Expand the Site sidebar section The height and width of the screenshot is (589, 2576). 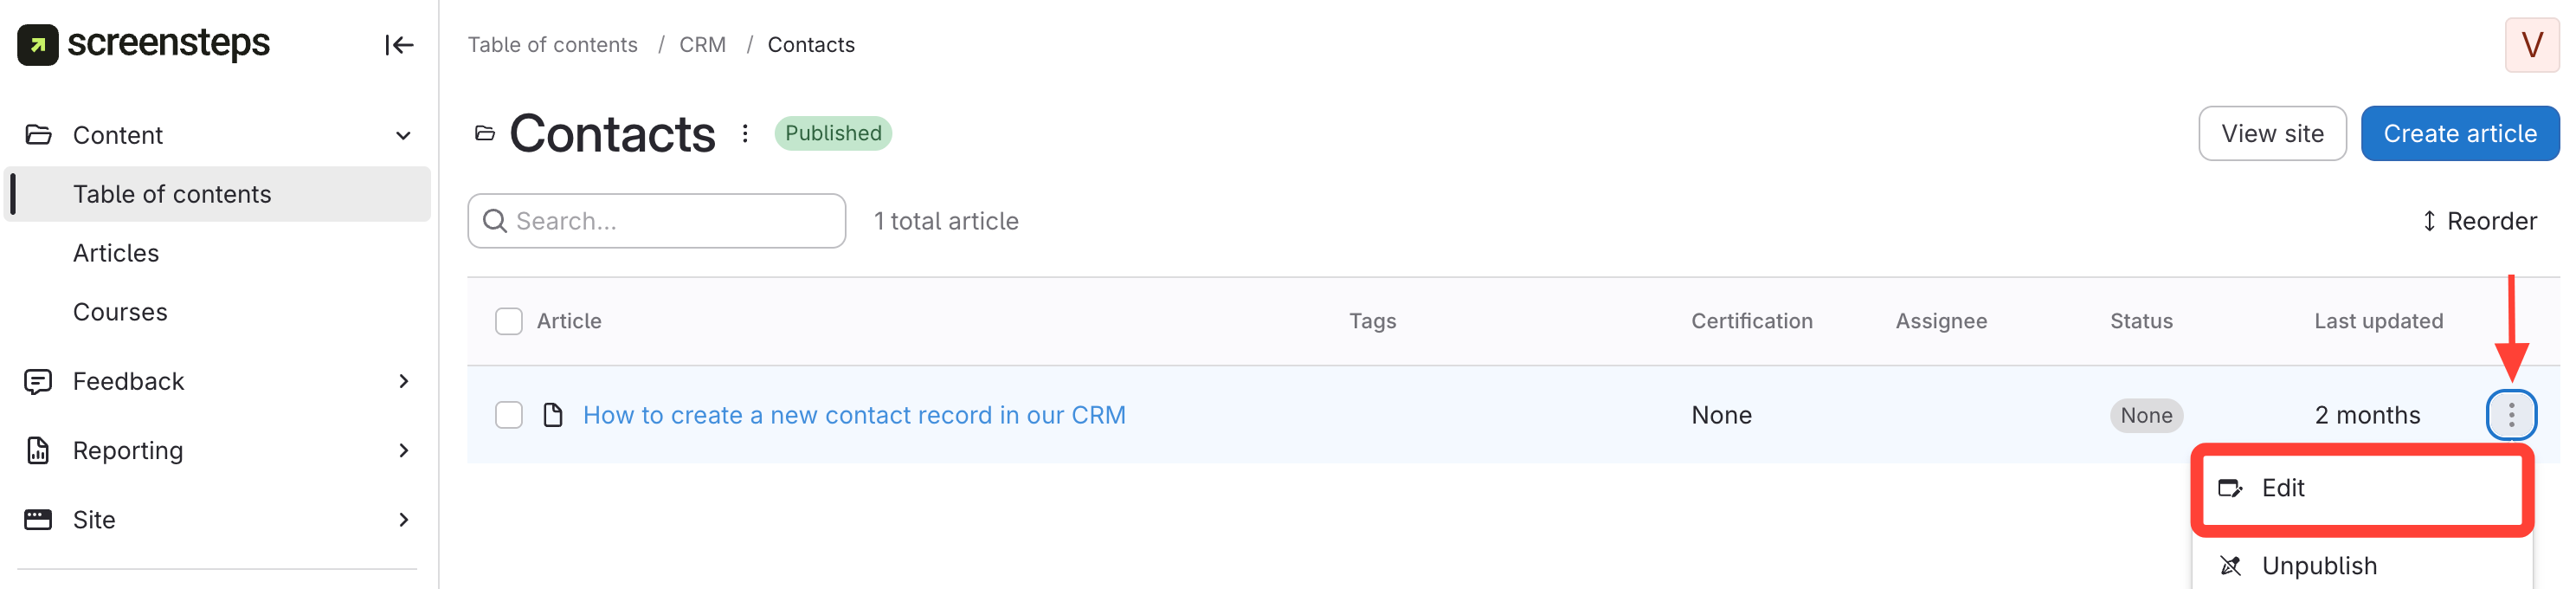[x=403, y=520]
